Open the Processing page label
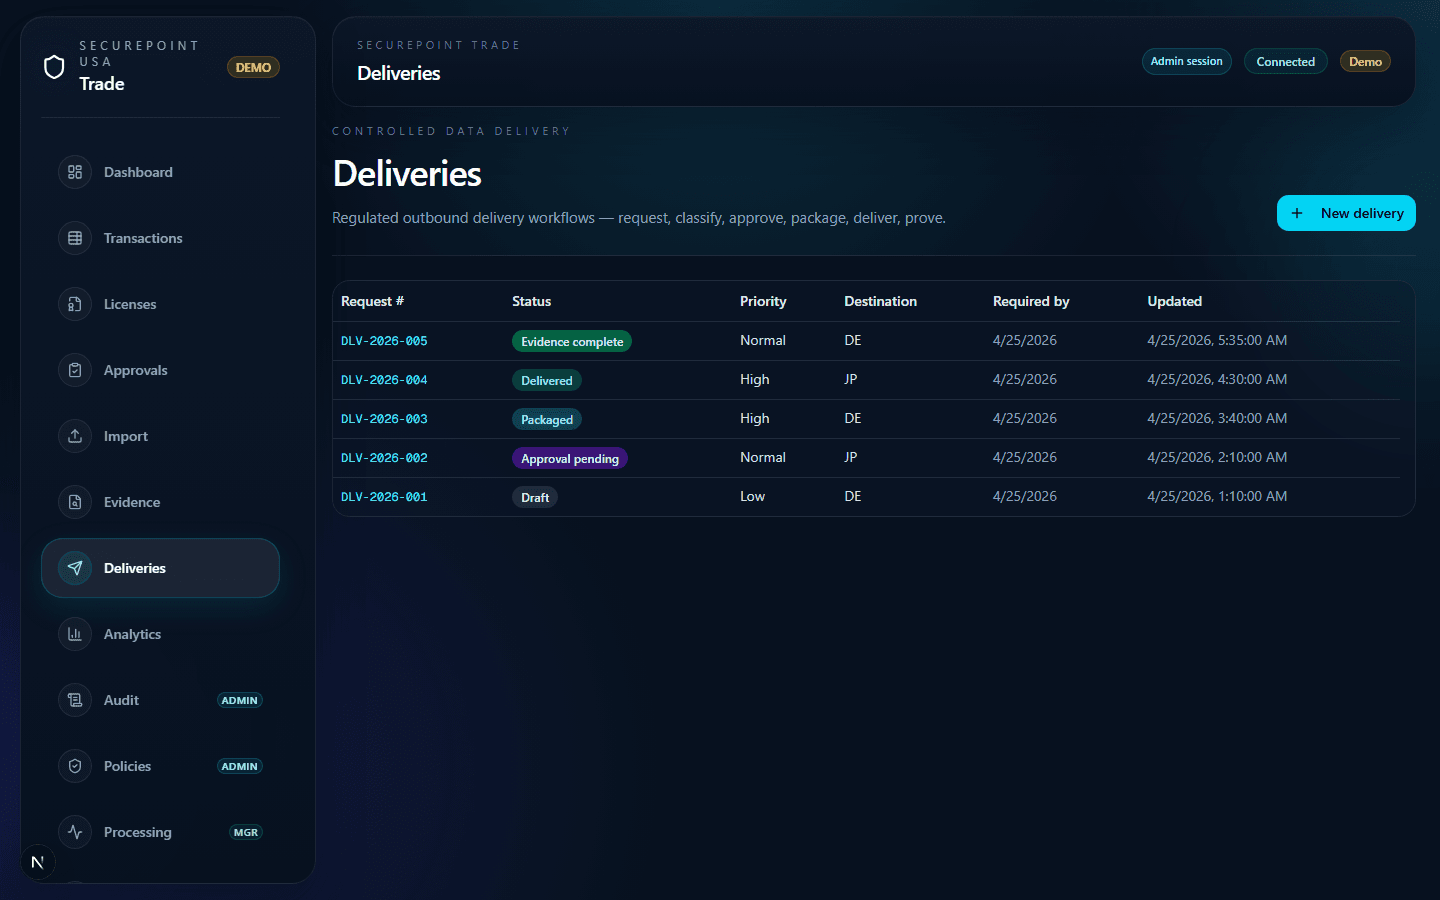The image size is (1440, 900). pos(138,832)
